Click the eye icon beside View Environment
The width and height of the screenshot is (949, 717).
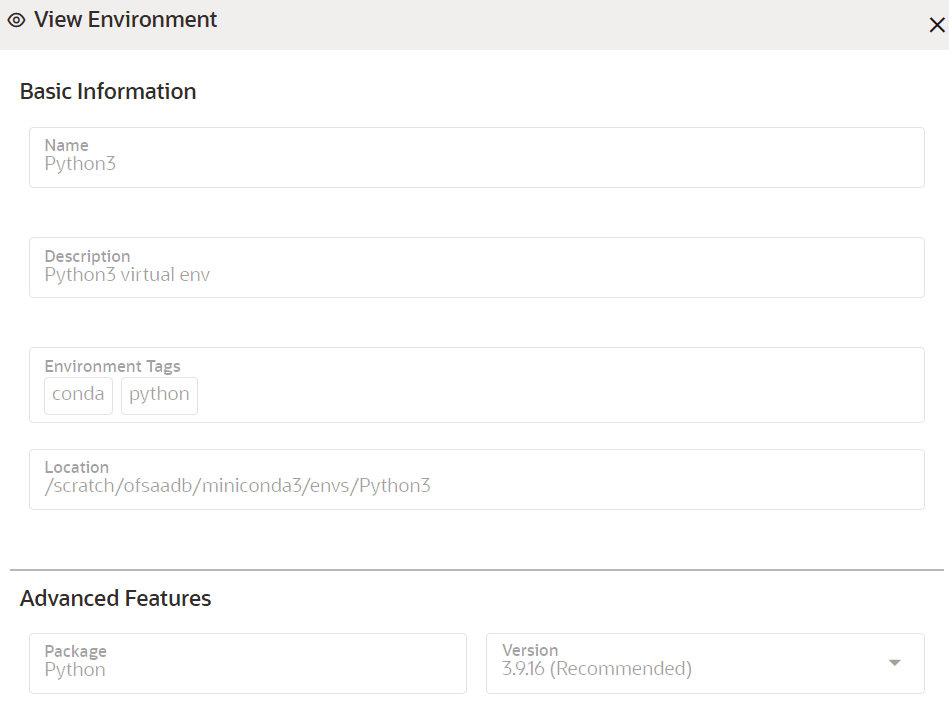tap(16, 19)
